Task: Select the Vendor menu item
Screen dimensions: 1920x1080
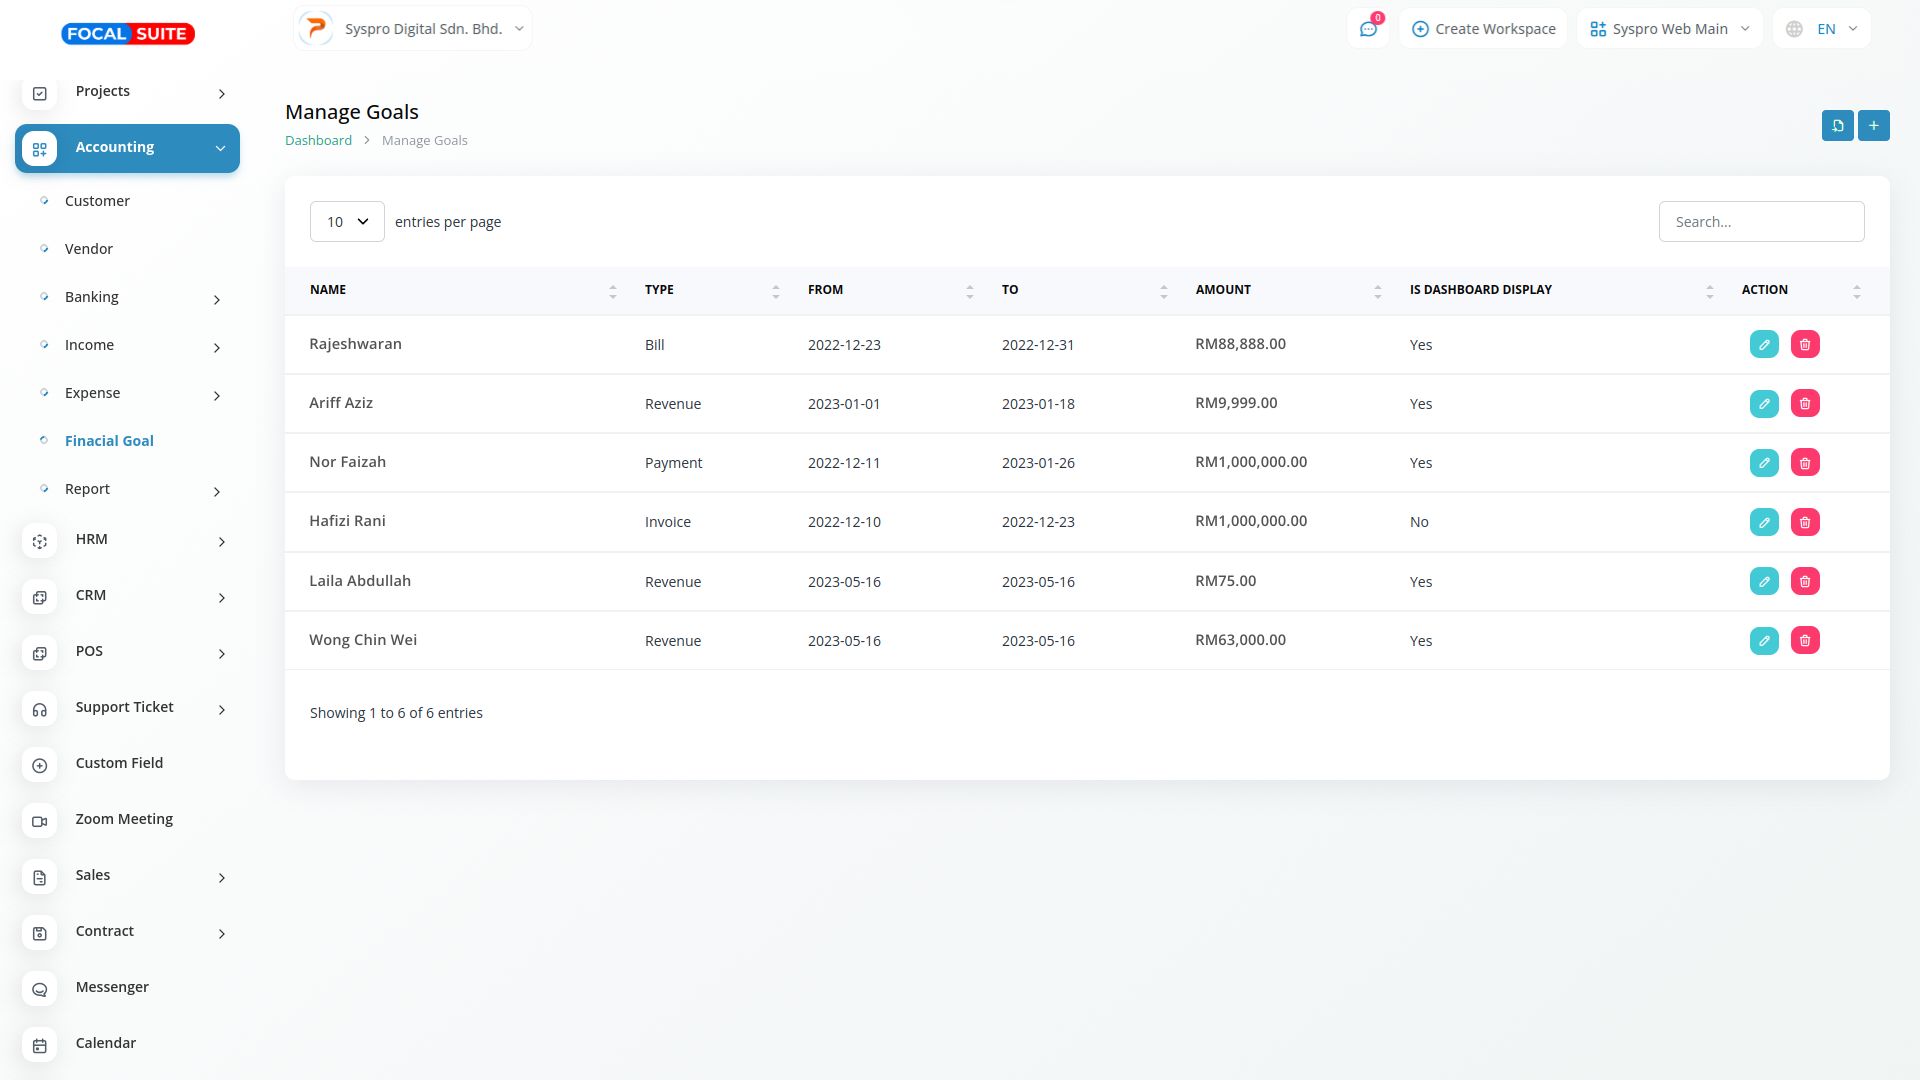Action: (x=89, y=249)
